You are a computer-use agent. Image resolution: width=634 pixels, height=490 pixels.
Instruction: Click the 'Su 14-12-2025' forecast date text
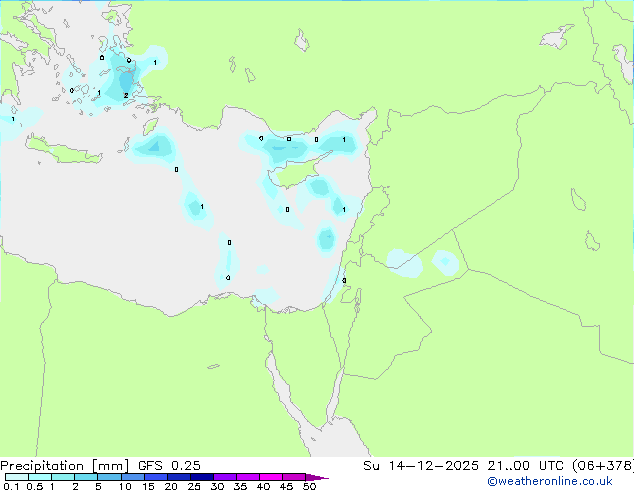421,466
